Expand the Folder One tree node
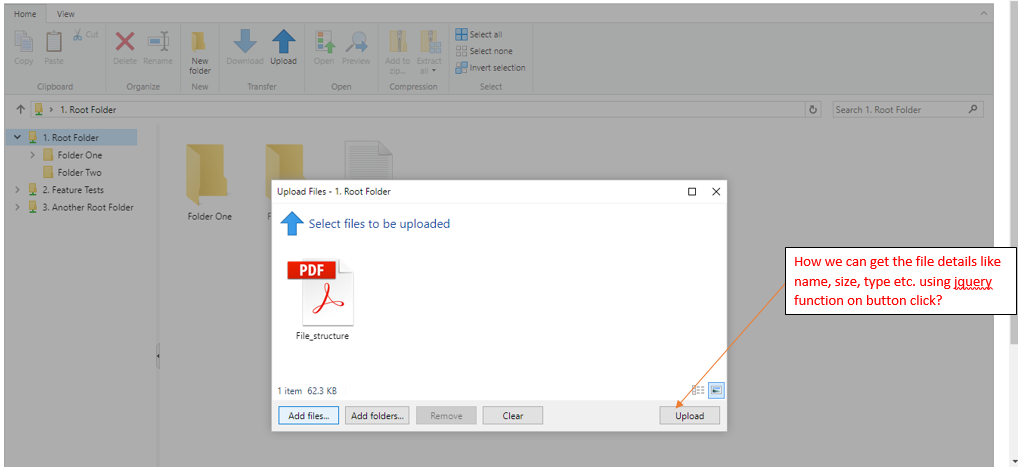The image size is (1022, 467). 33,155
